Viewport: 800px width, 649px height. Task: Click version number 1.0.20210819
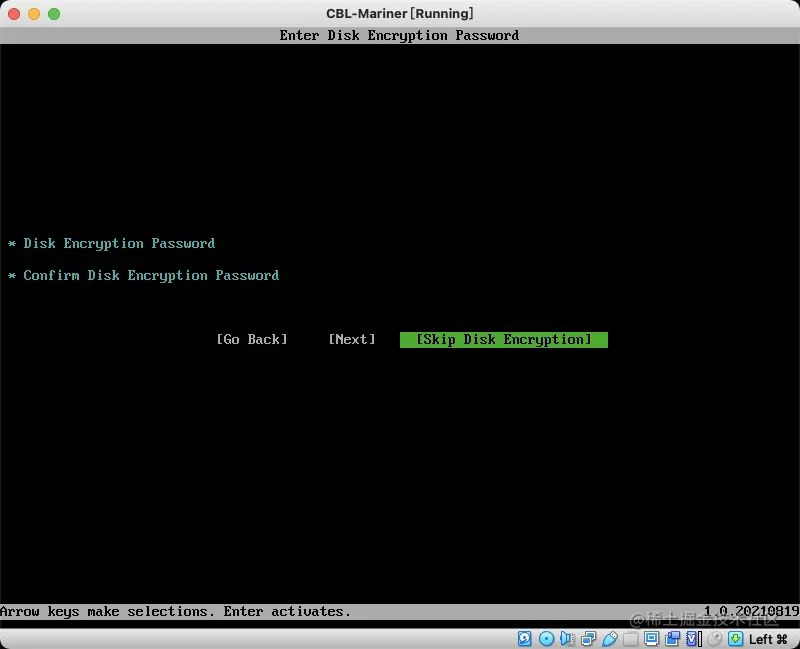751,611
